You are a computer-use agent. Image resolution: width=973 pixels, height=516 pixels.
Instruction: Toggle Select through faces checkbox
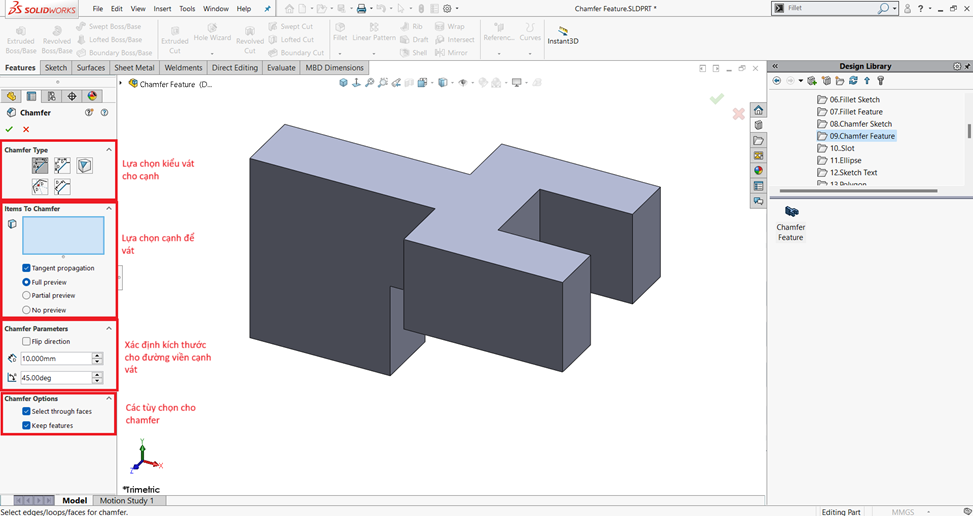click(x=26, y=412)
